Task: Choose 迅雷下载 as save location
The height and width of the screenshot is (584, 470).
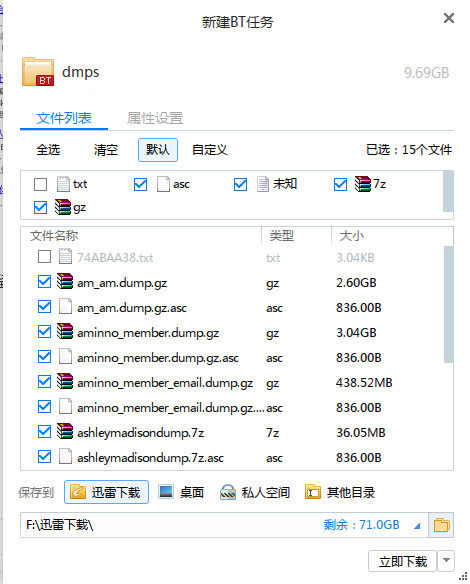Action: (107, 492)
